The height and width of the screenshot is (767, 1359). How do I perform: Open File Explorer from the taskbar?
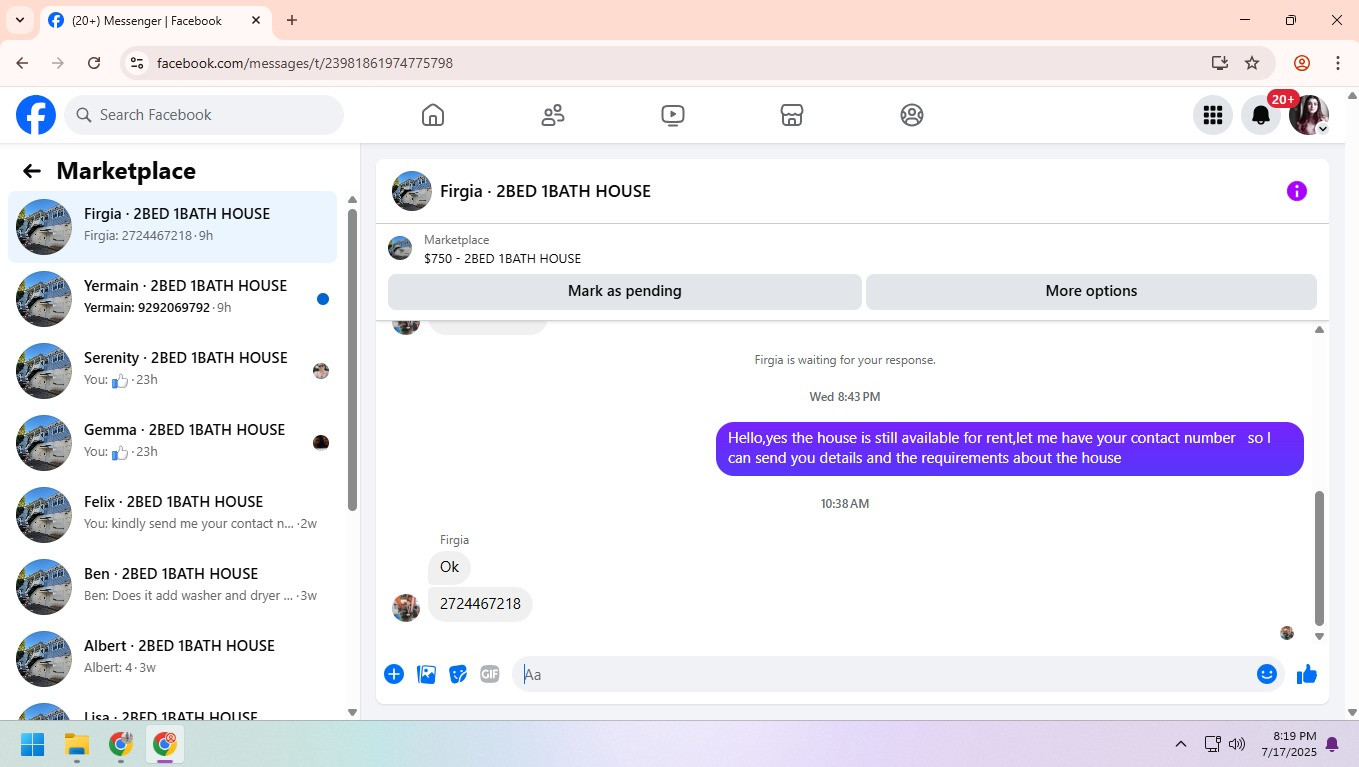point(77,744)
